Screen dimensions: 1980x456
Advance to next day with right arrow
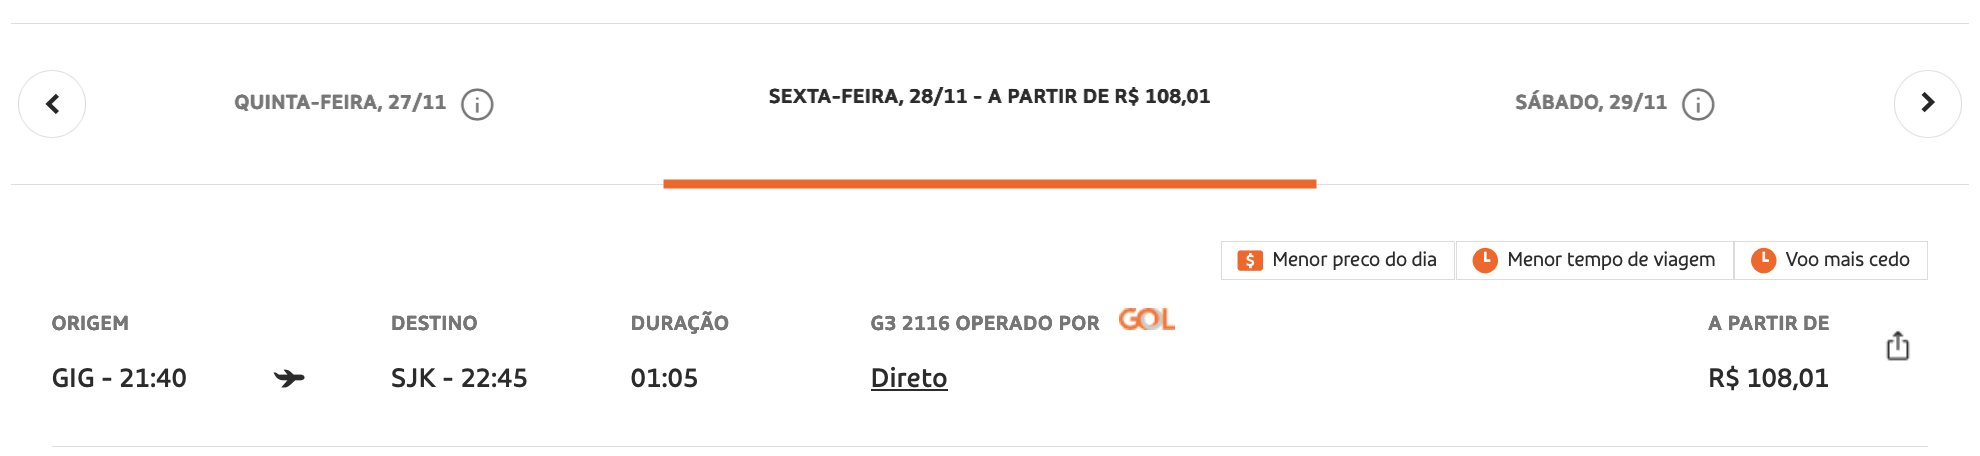click(x=1927, y=103)
